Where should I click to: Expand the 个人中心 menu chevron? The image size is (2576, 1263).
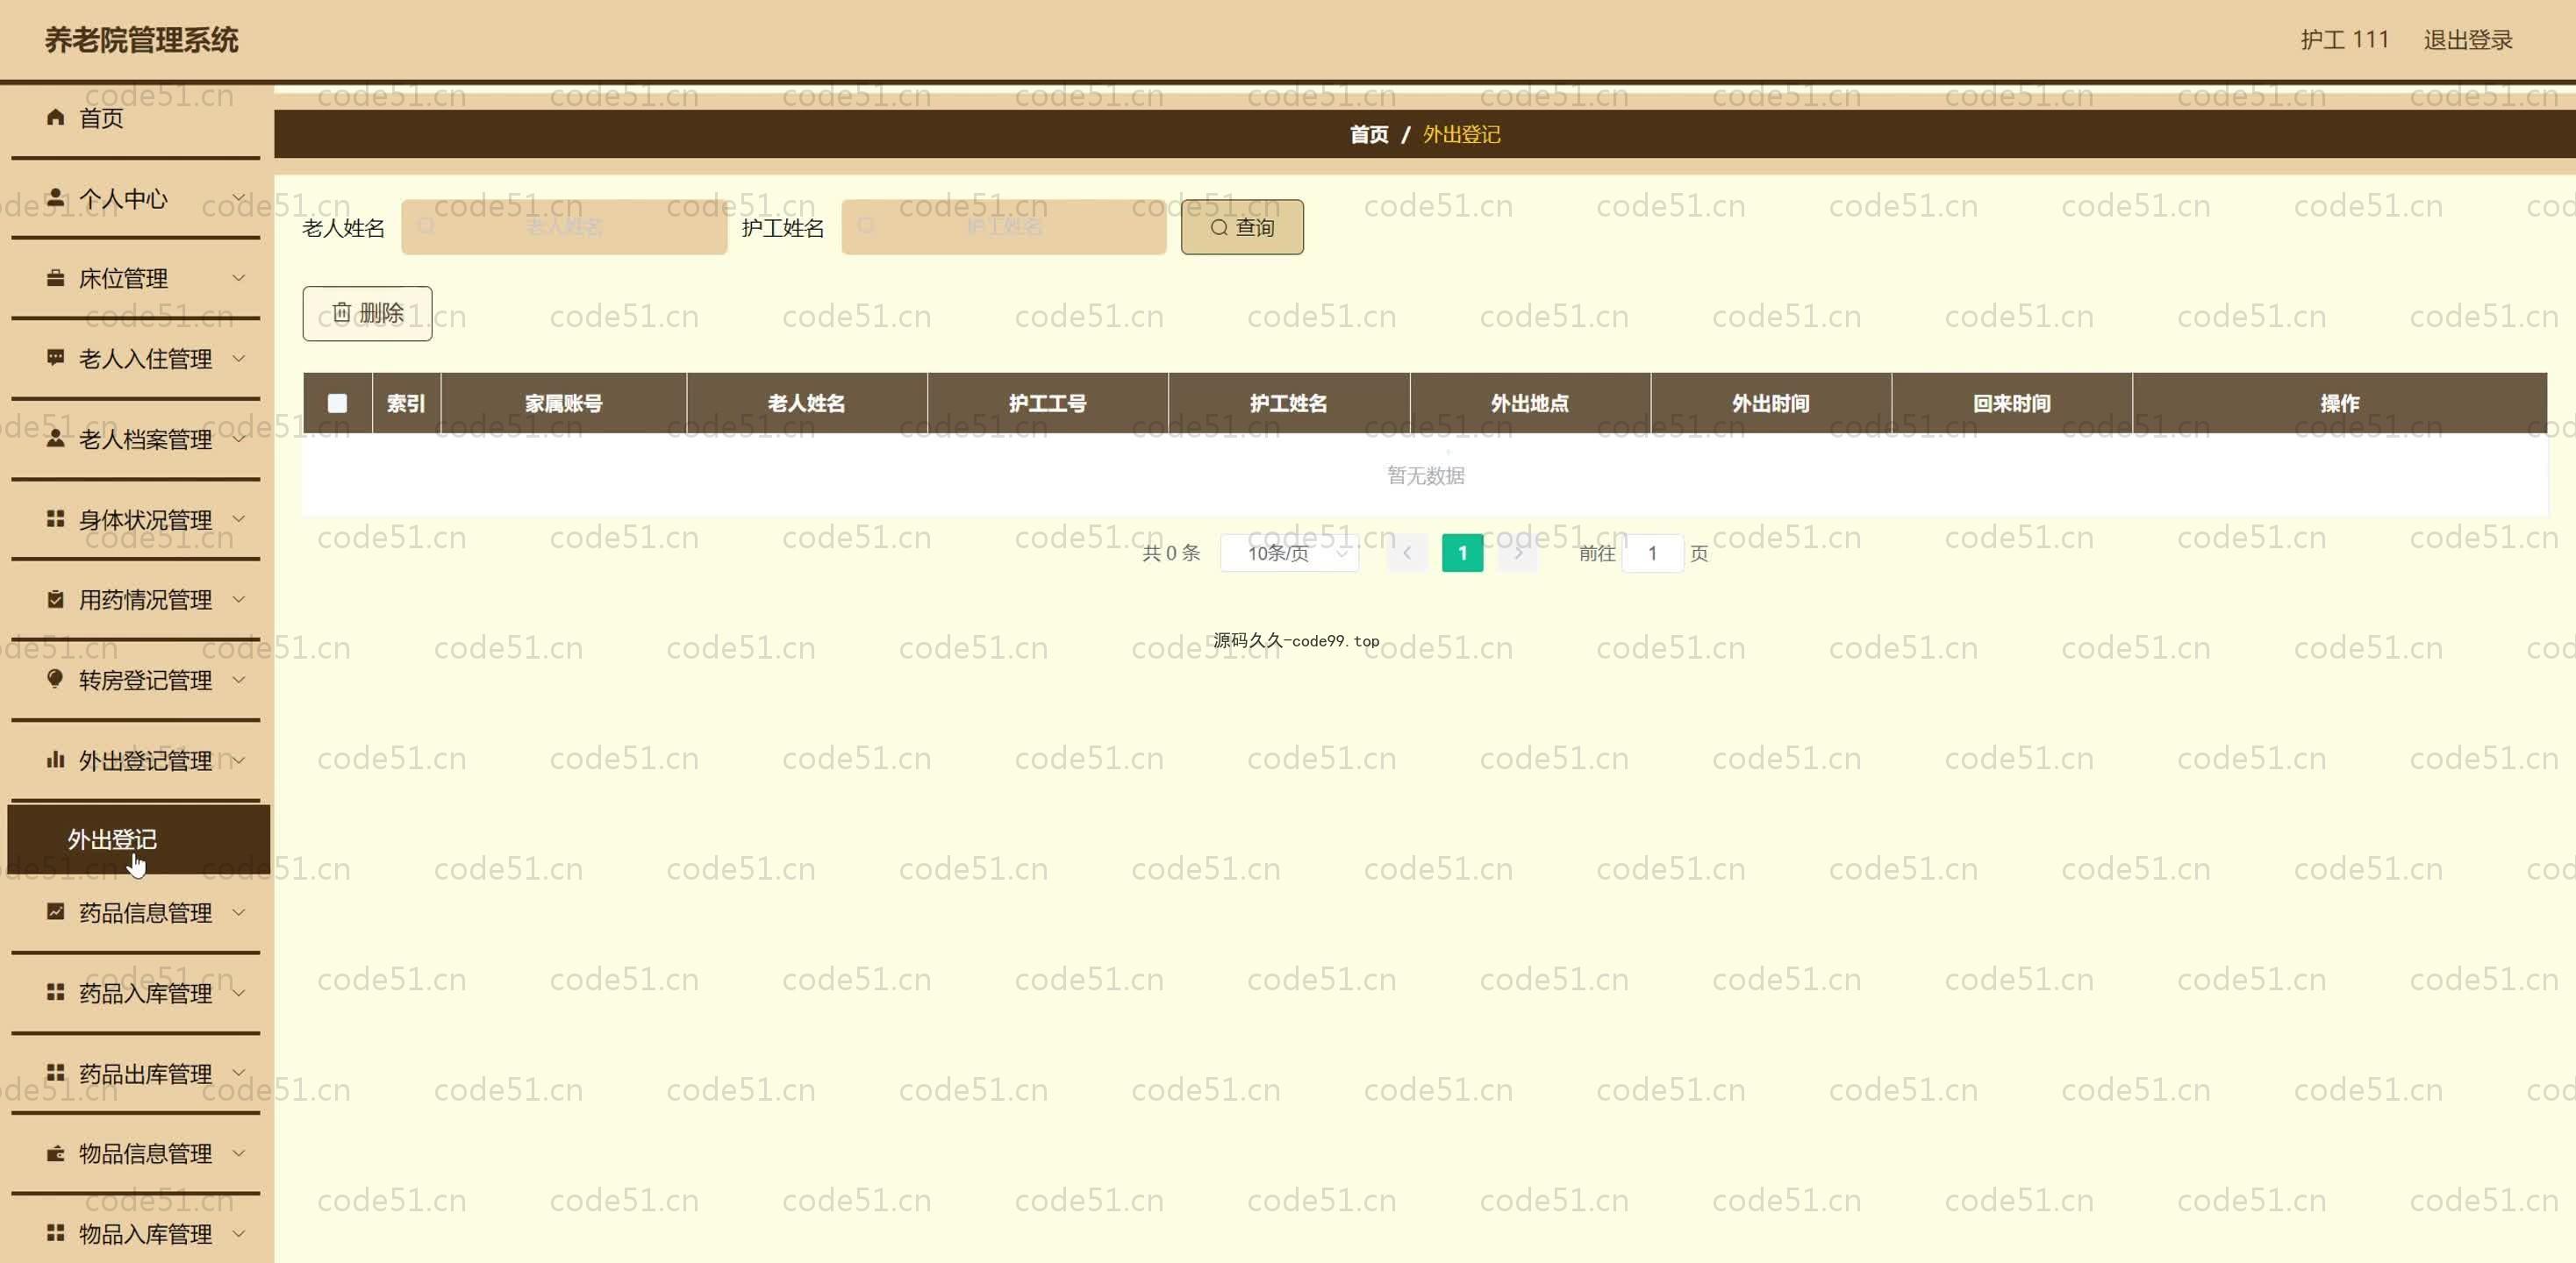point(239,197)
